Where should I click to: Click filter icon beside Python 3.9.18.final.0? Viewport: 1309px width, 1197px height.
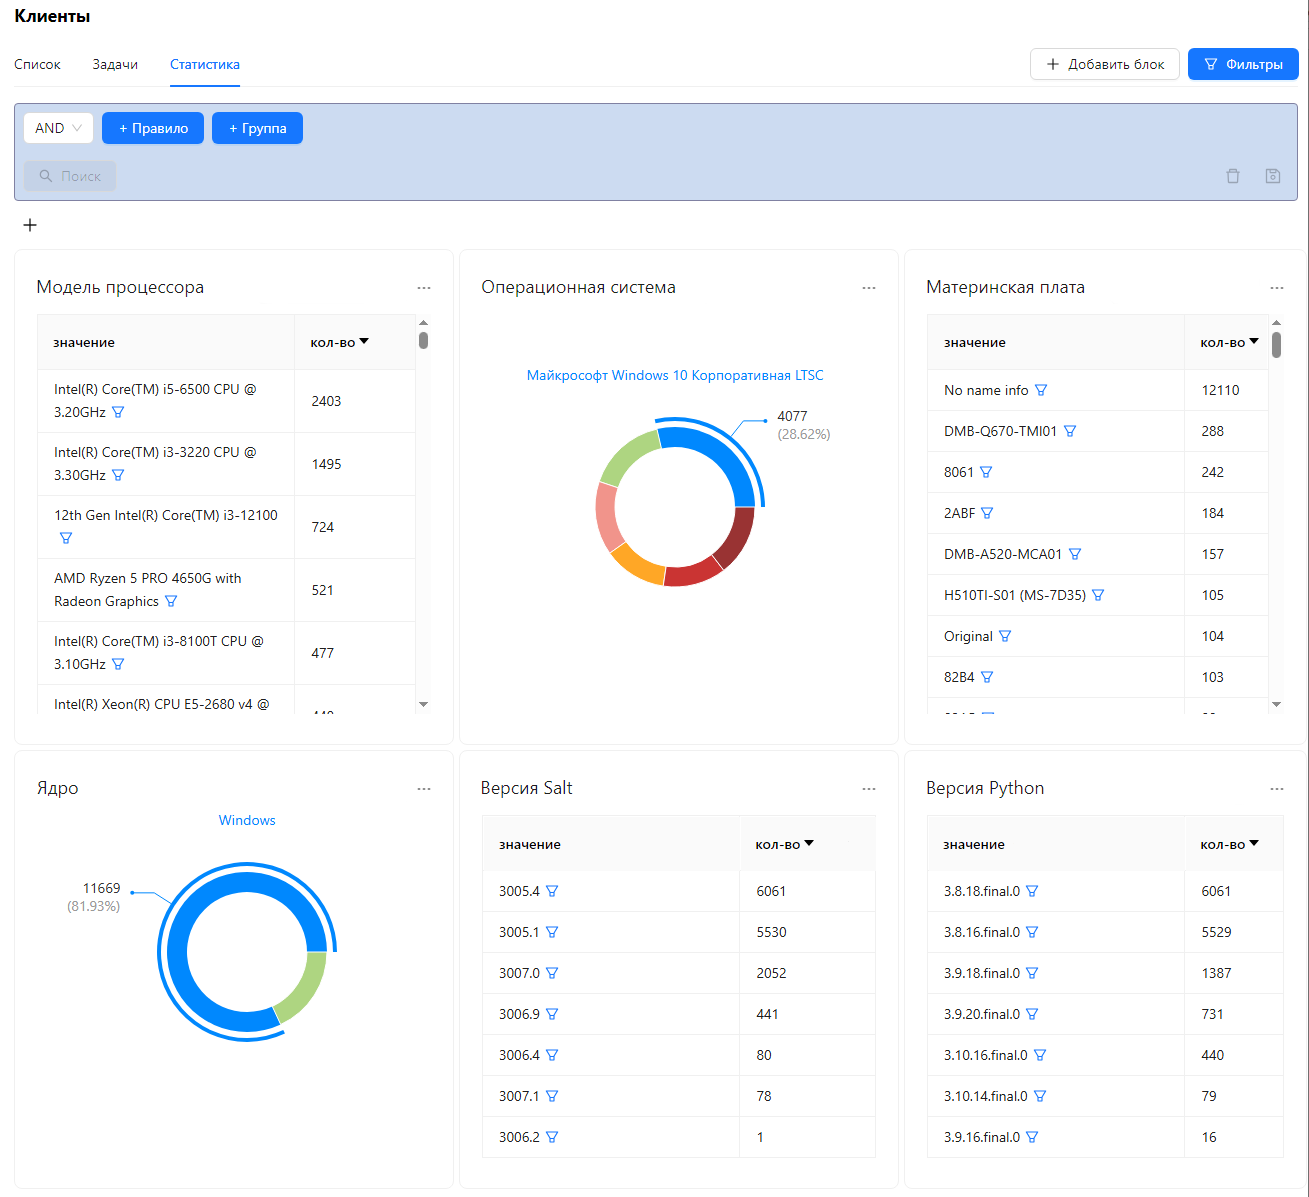click(x=1032, y=973)
